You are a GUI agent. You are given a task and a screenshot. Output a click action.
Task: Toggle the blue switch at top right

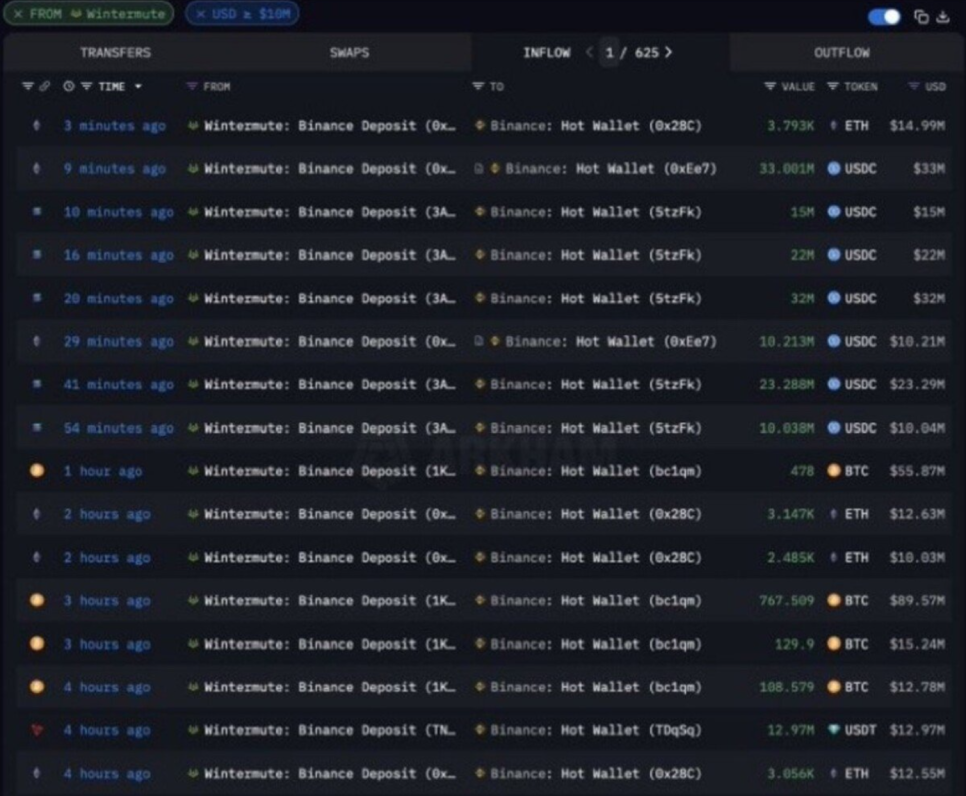[x=884, y=17]
